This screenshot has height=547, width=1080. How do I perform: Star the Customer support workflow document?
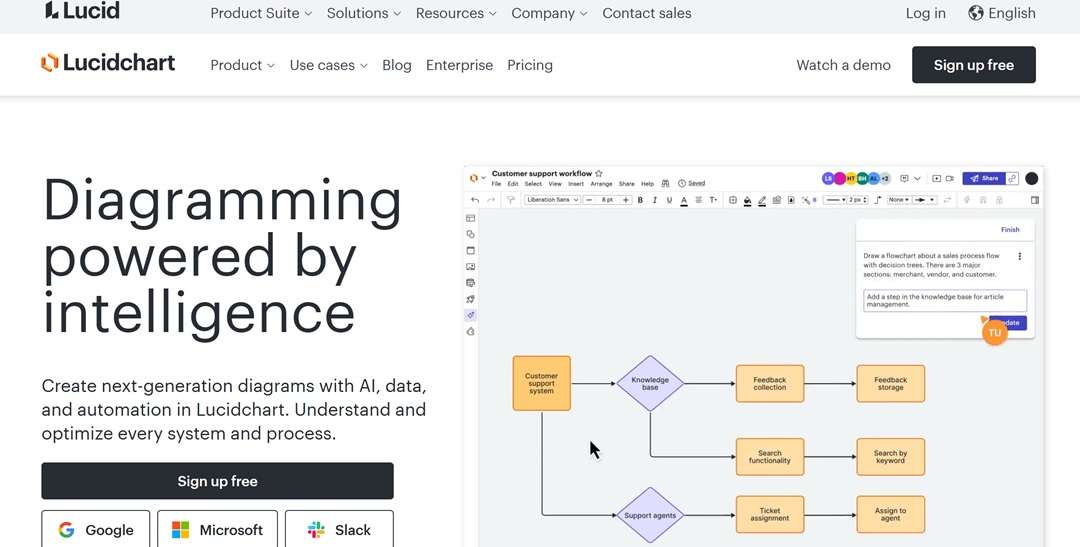(x=599, y=174)
